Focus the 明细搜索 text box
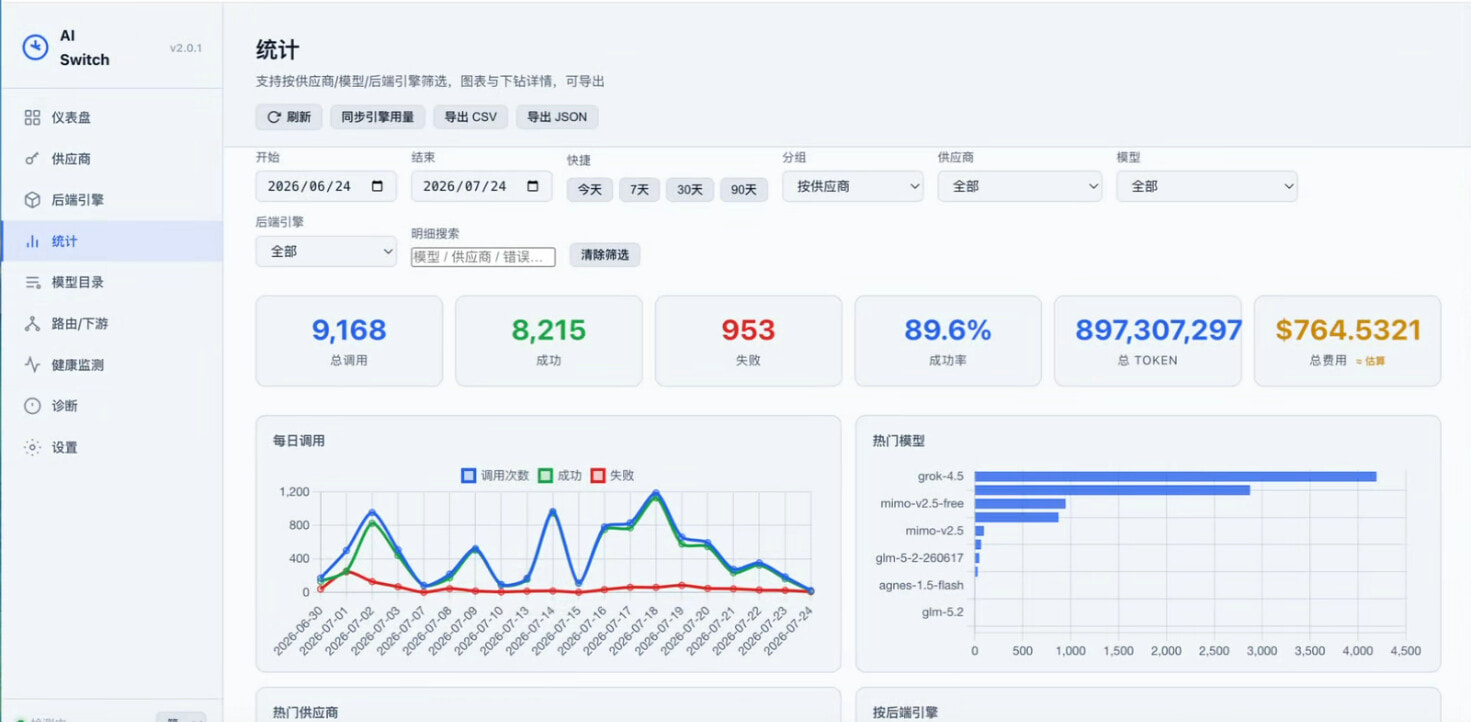Viewport: 1471px width, 722px height. click(483, 256)
